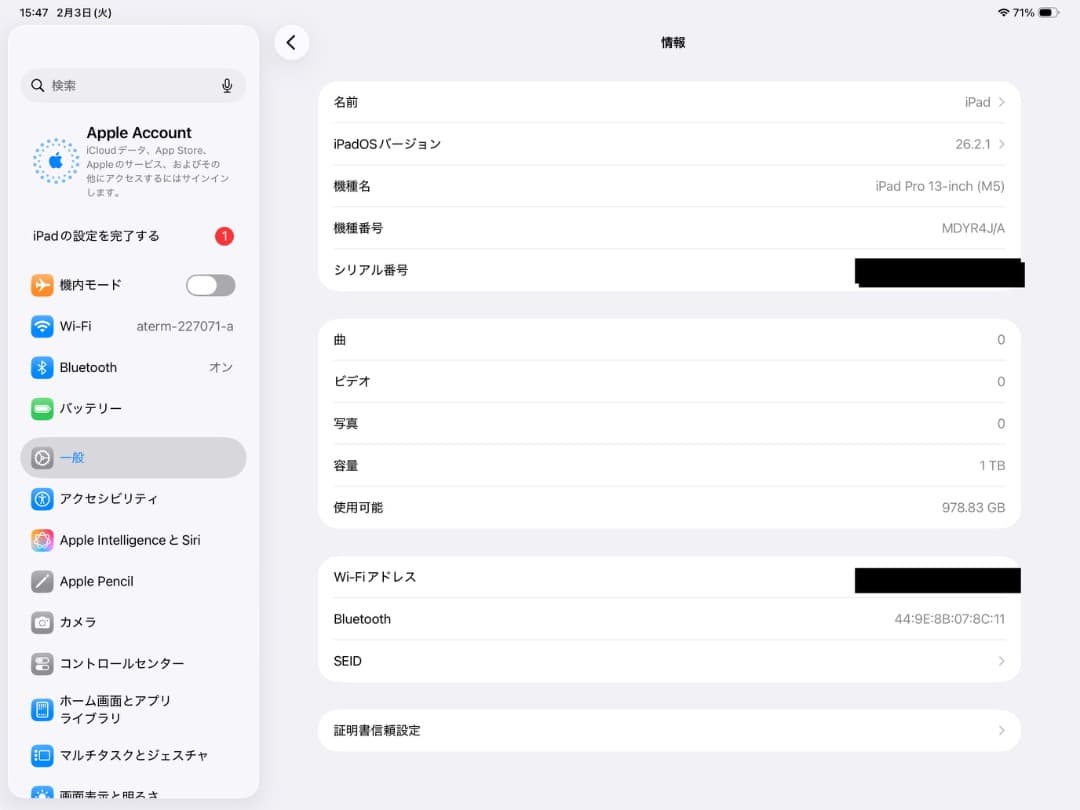Open Accessibility settings via its icon
The width and height of the screenshot is (1080, 810).
tap(40, 498)
